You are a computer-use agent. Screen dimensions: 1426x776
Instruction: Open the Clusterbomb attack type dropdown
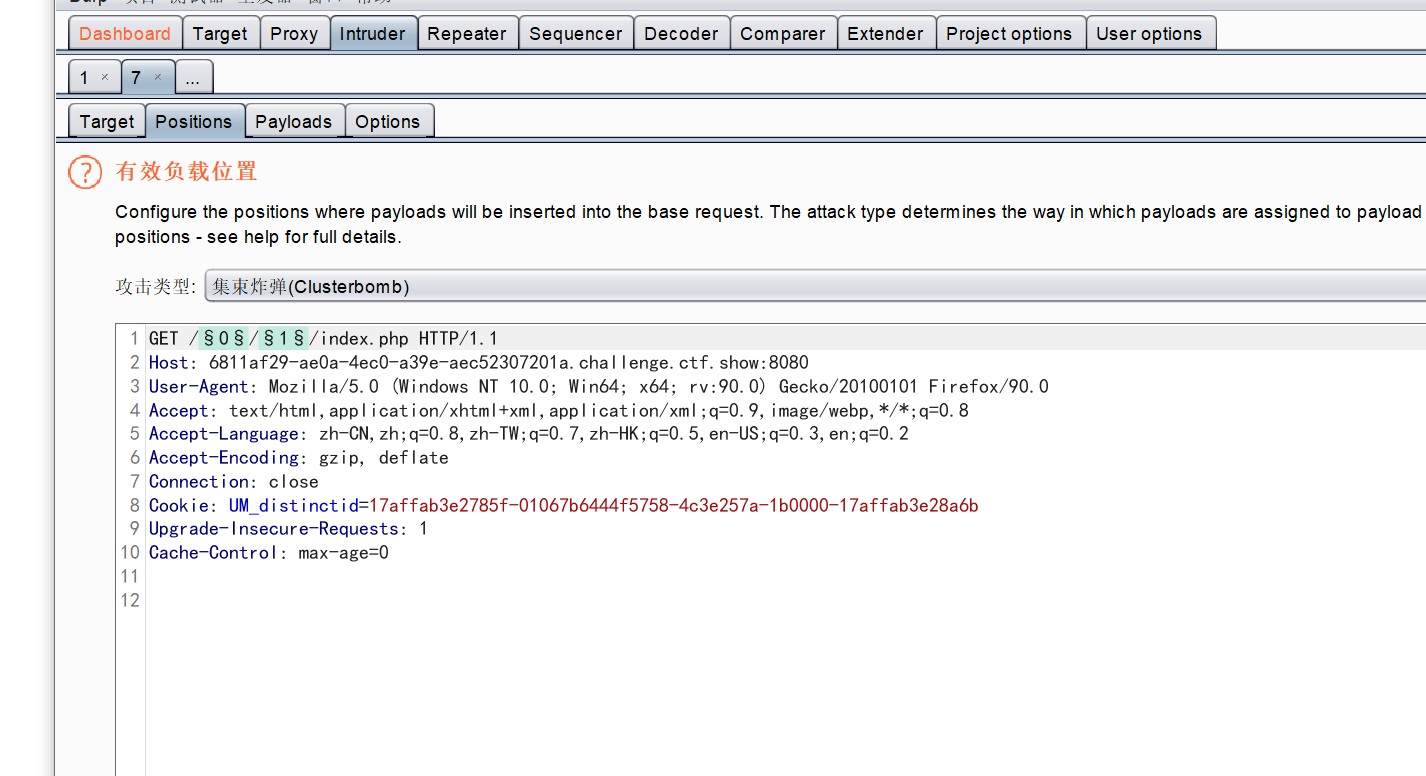815,287
